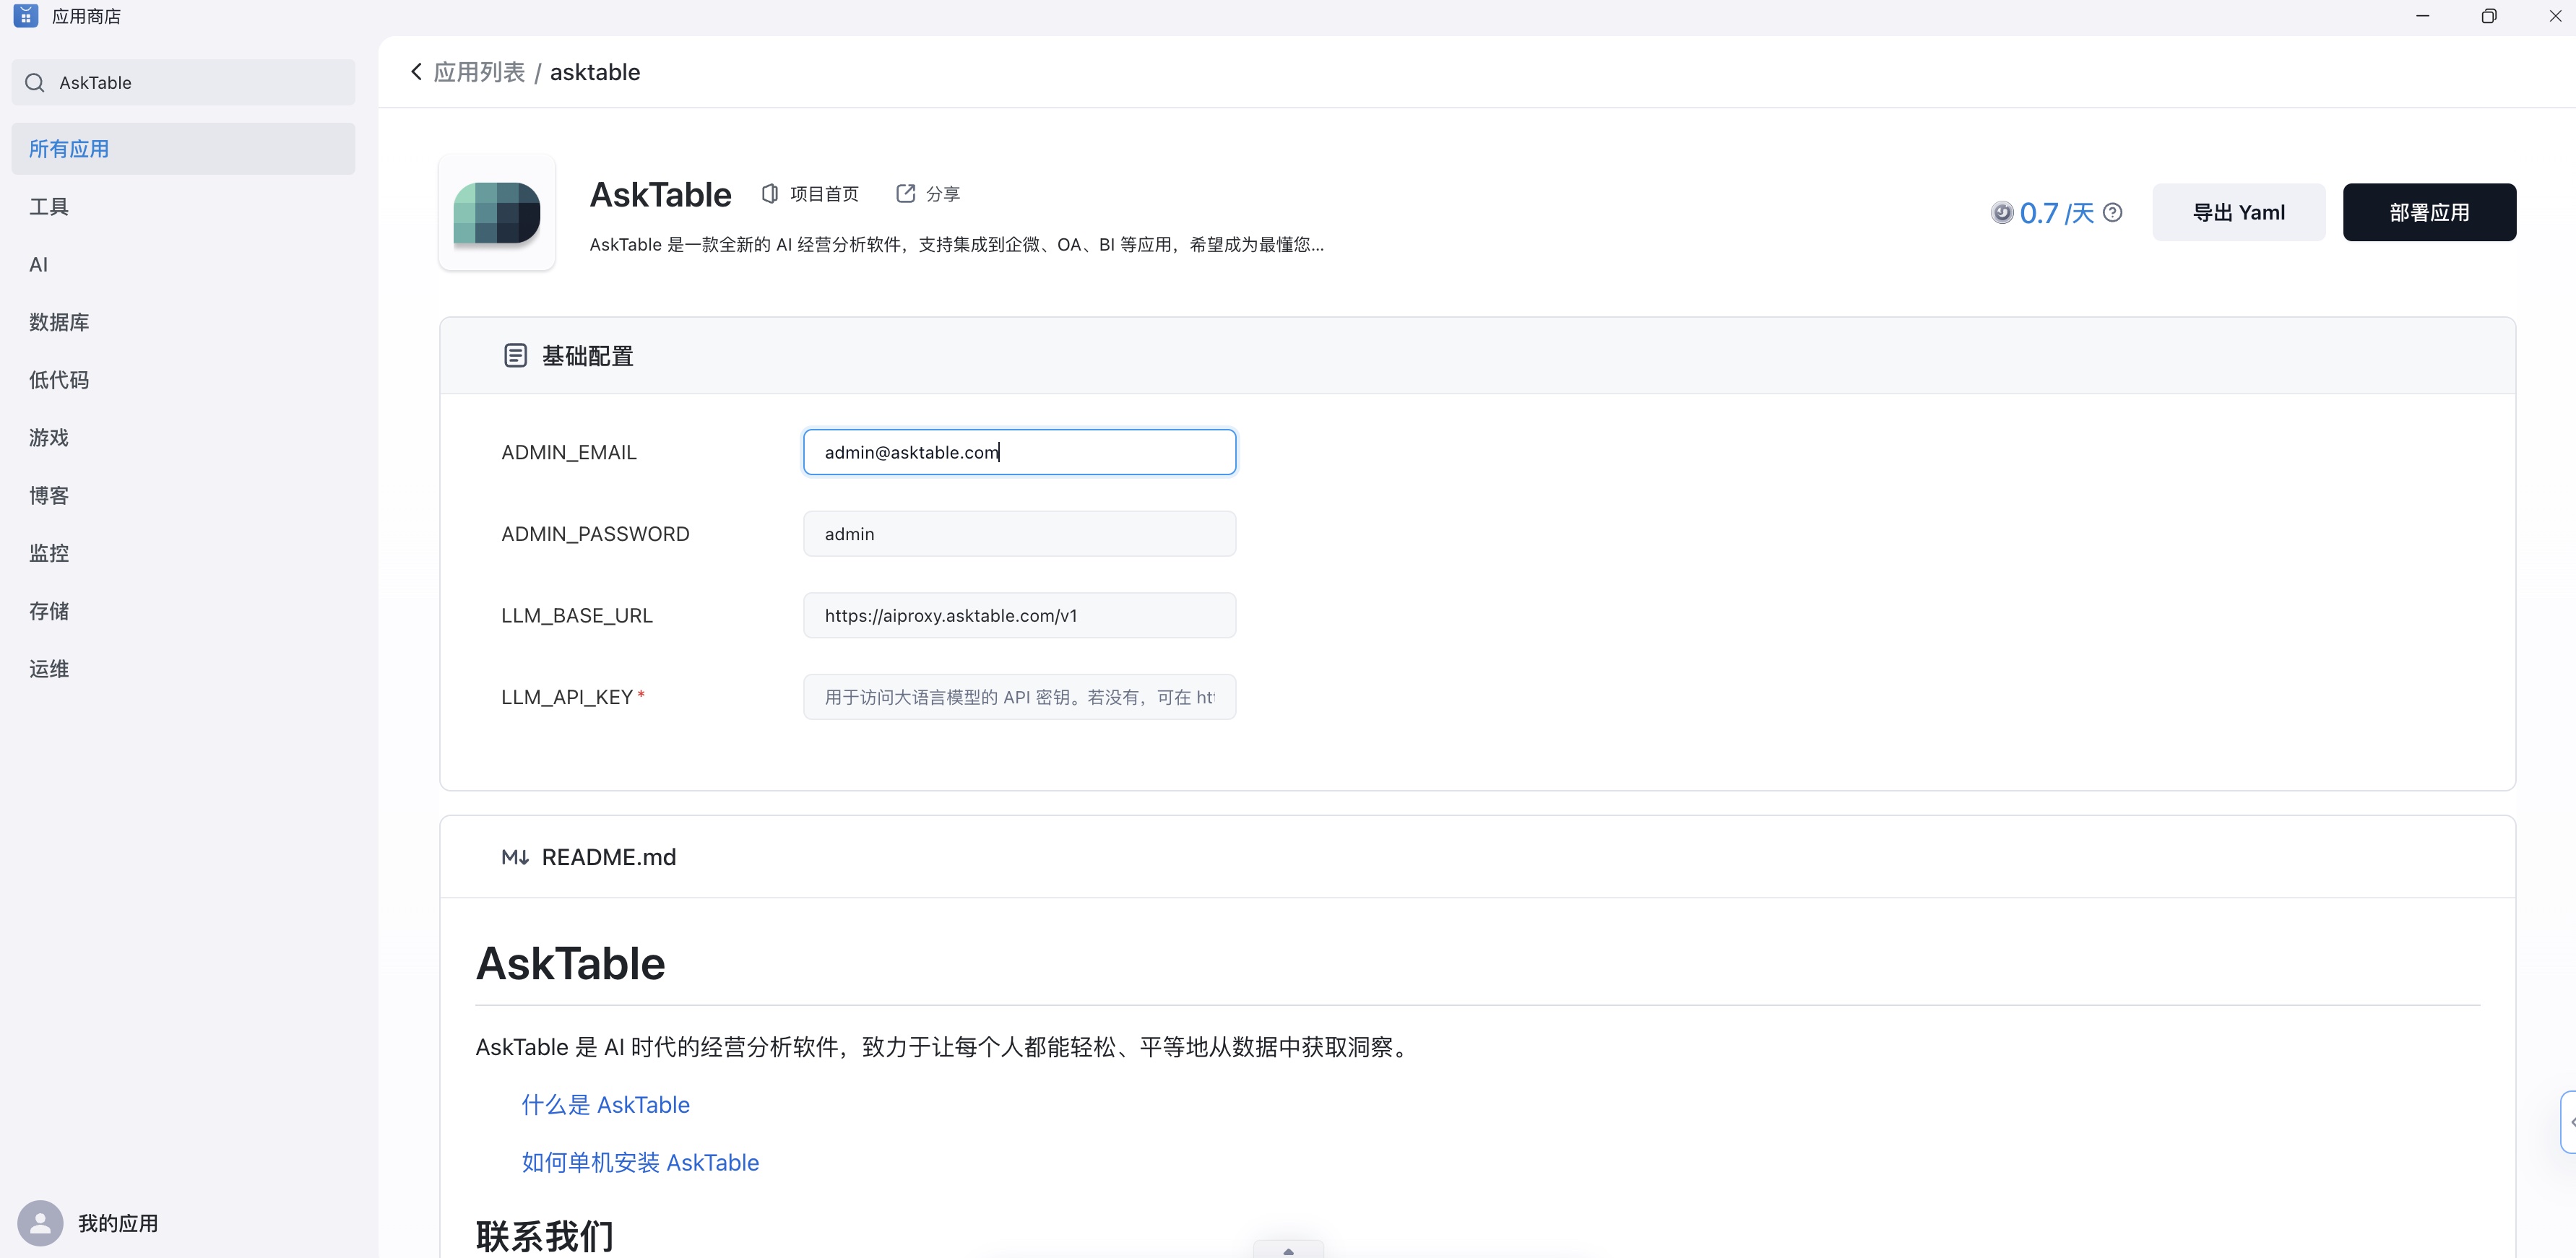2576x1258 pixels.
Task: Open 我的应用 avatar icon
Action: point(40,1222)
